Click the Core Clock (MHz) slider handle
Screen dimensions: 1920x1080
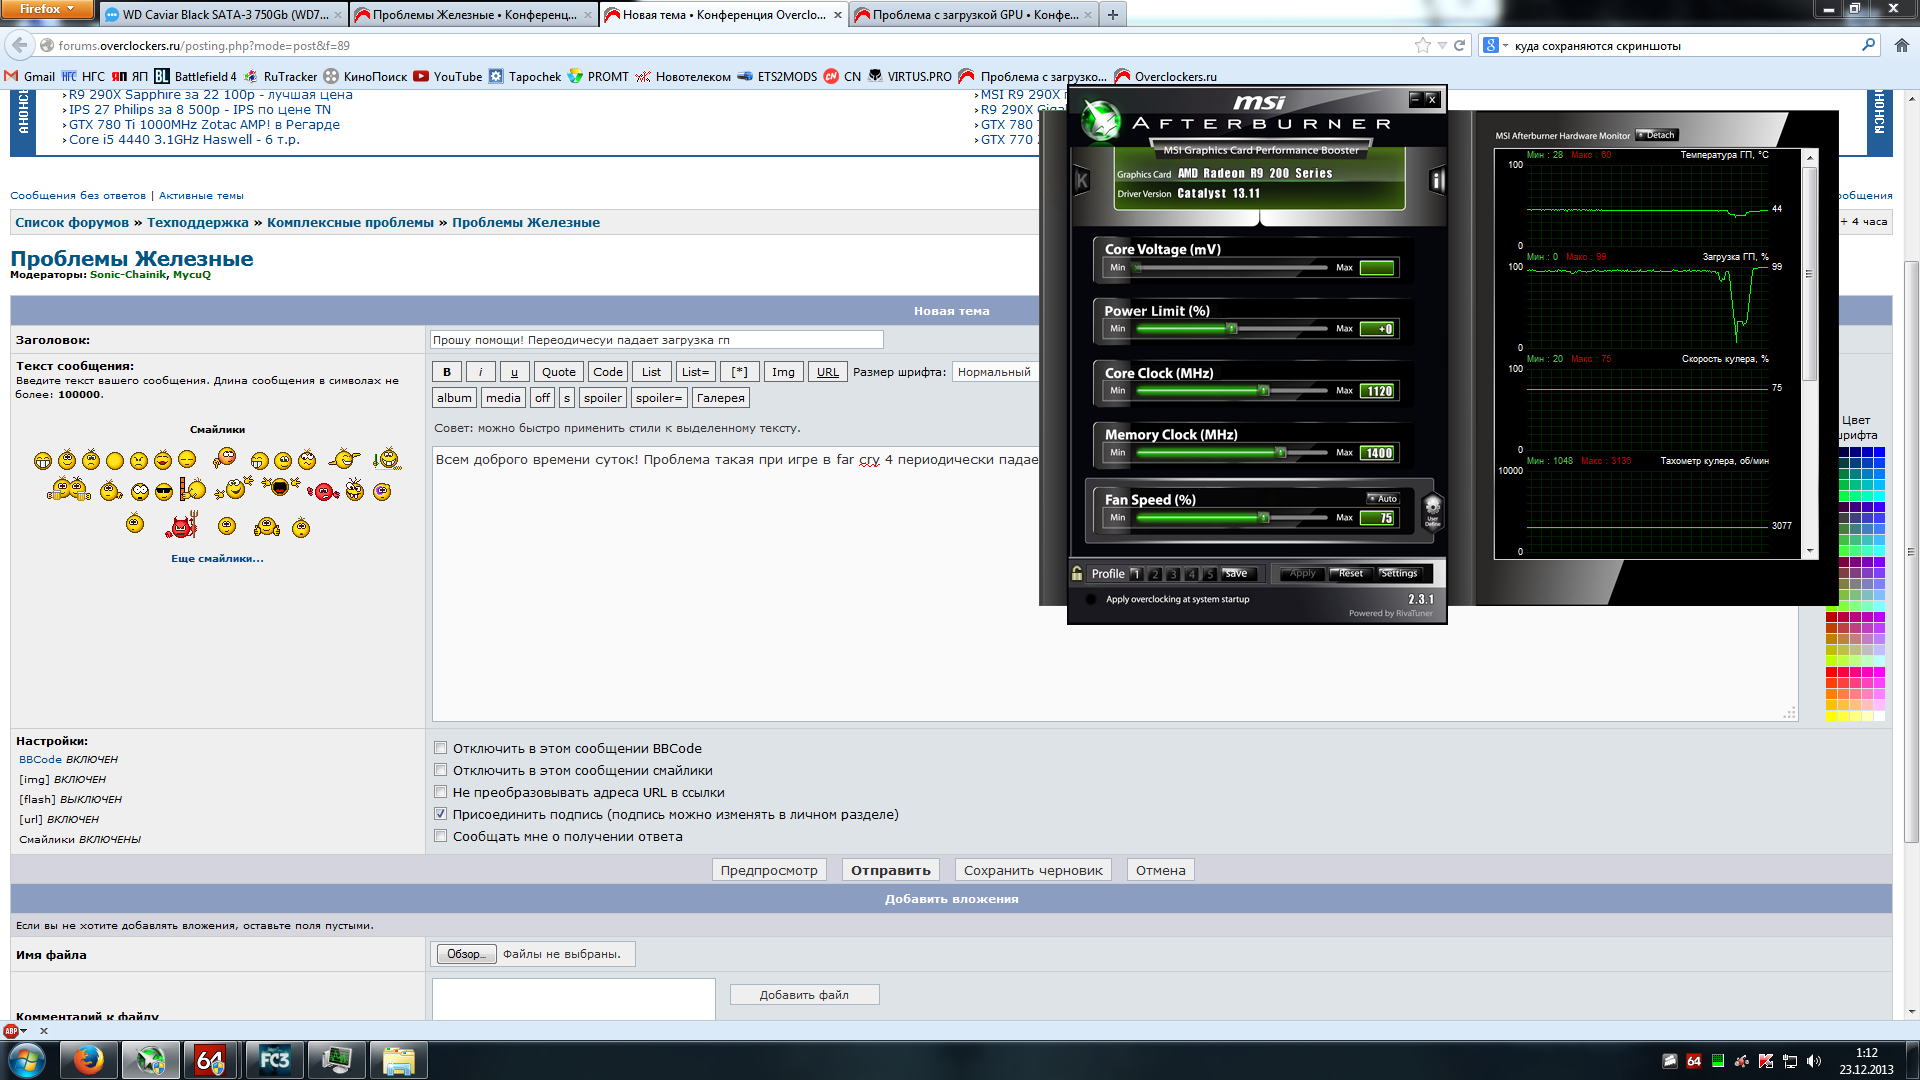point(1264,391)
